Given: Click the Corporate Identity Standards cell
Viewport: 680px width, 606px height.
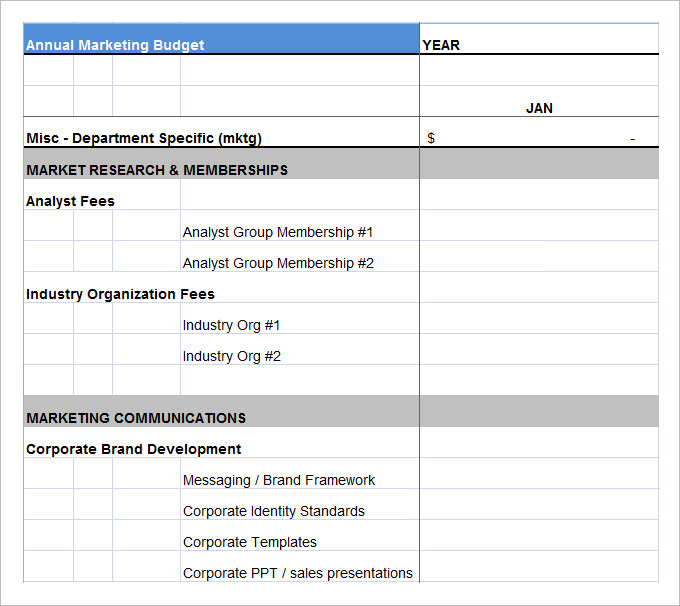Looking at the screenshot, I should point(274,511).
